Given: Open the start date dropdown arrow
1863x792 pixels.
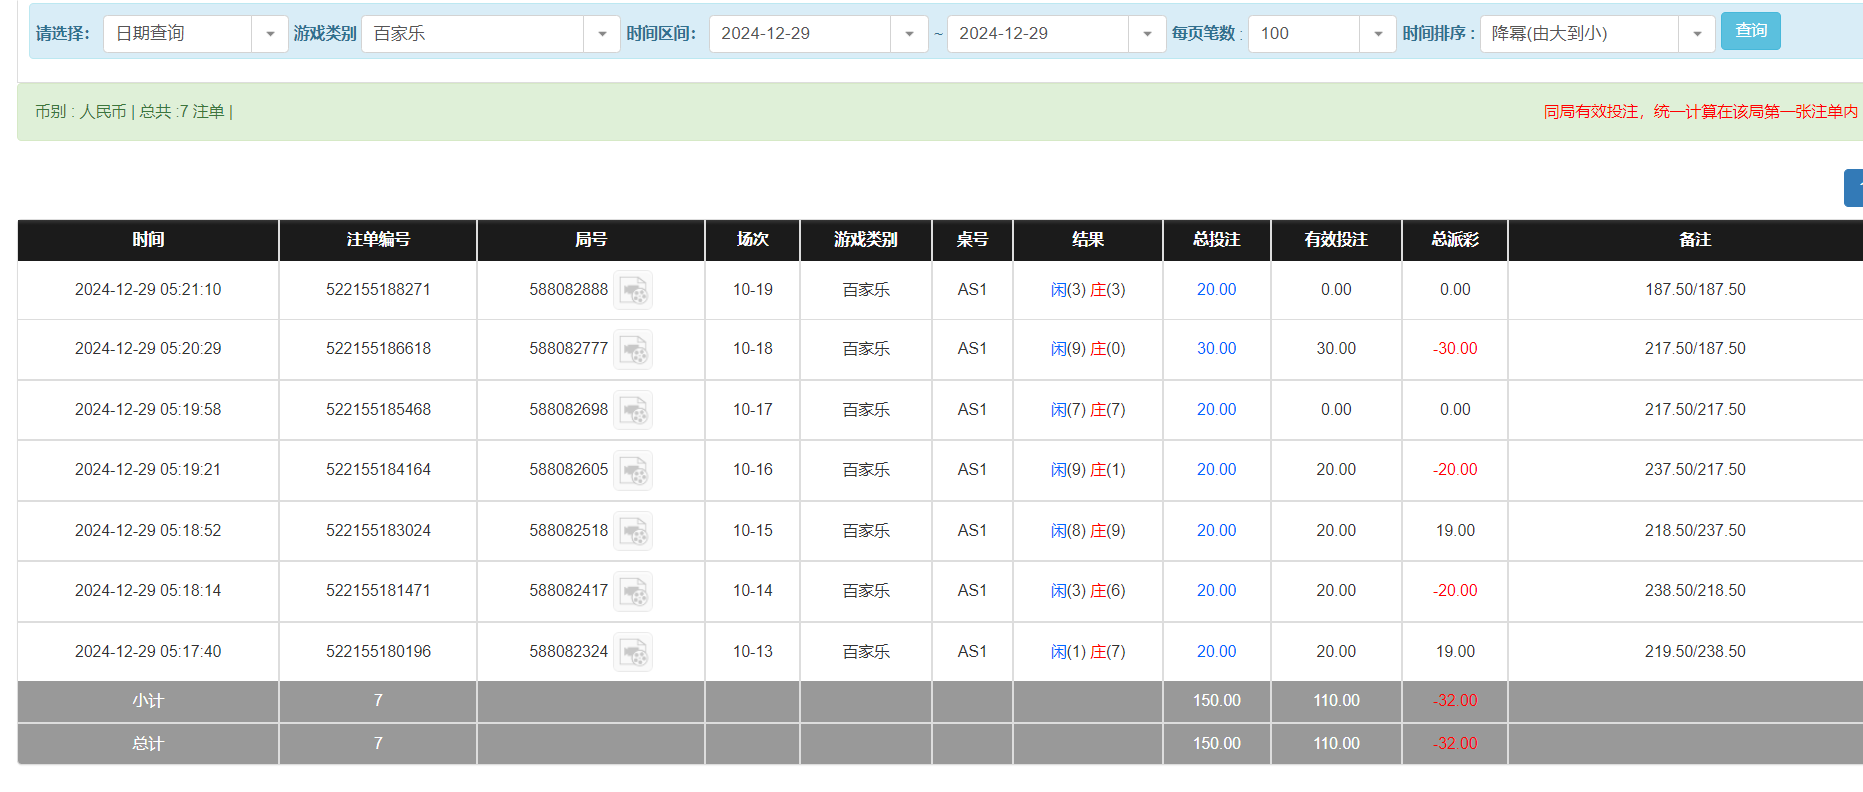Looking at the screenshot, I should point(908,34).
